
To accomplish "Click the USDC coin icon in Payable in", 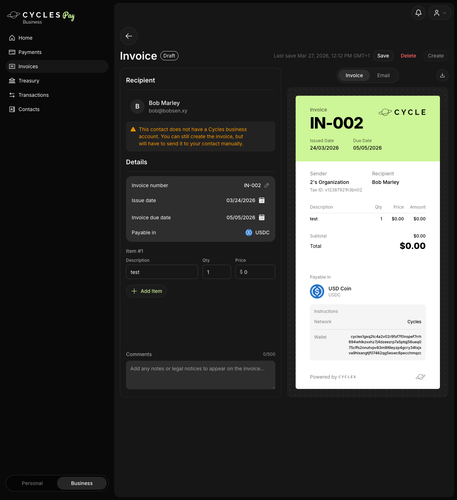I will pyautogui.click(x=249, y=233).
